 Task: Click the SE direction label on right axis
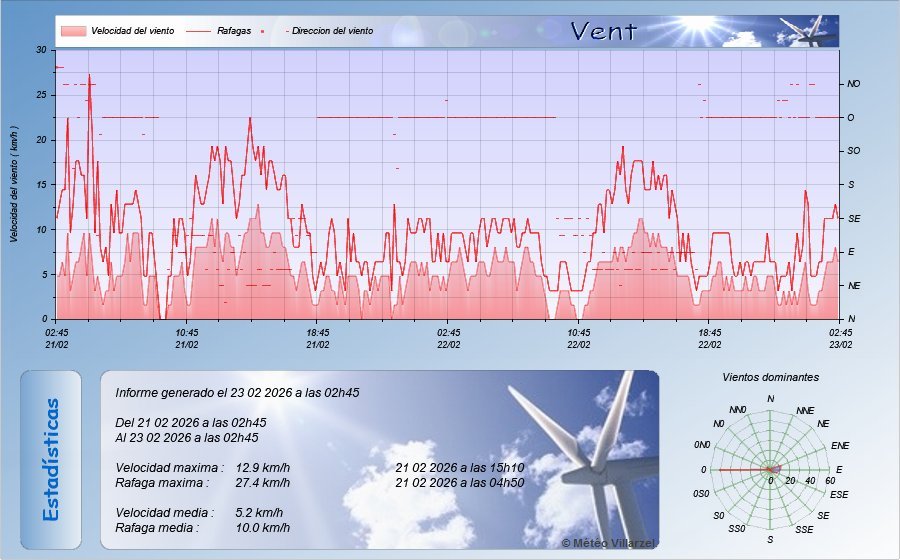pos(853,218)
